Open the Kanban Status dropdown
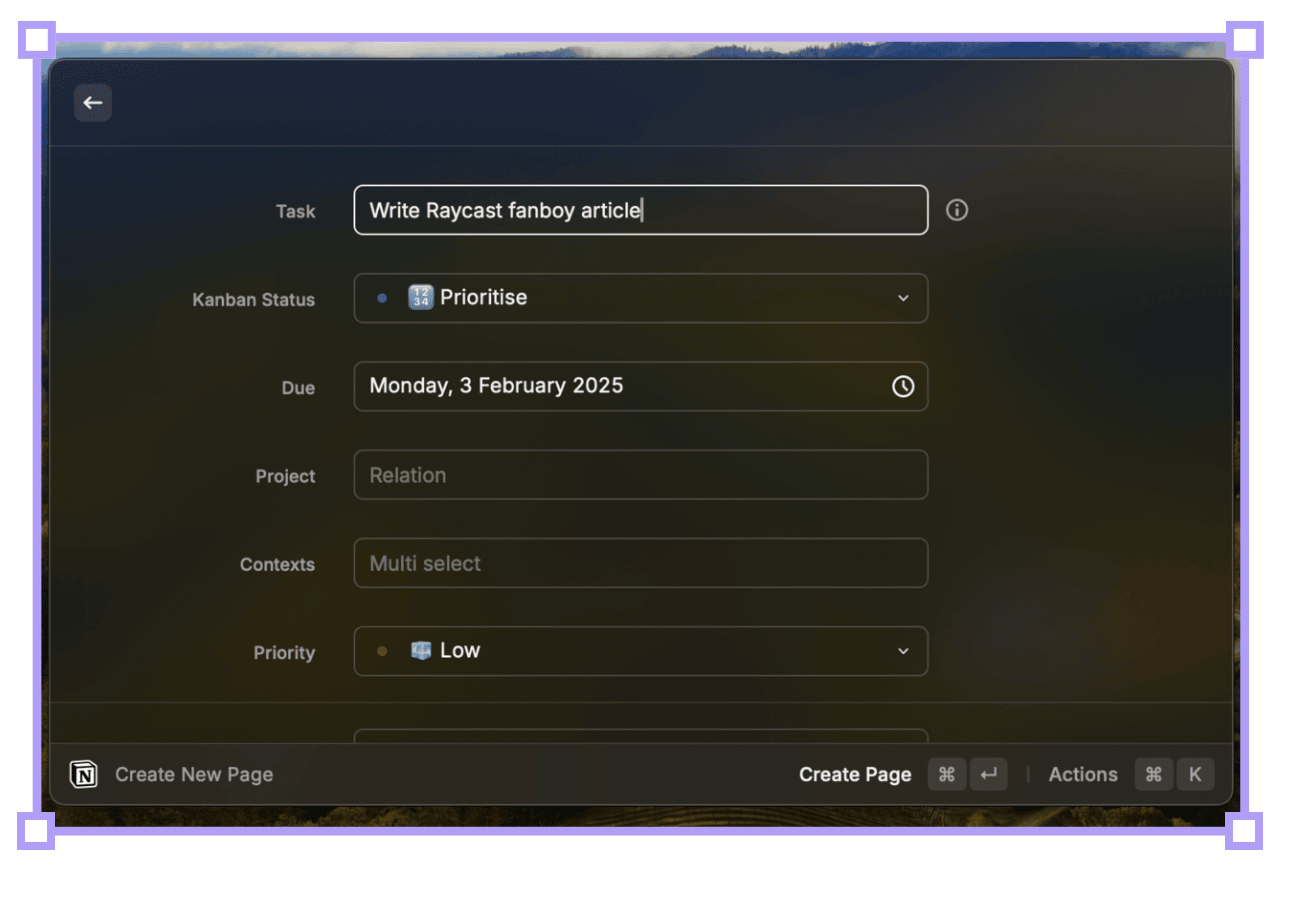The height and width of the screenshot is (901, 1289). (641, 298)
